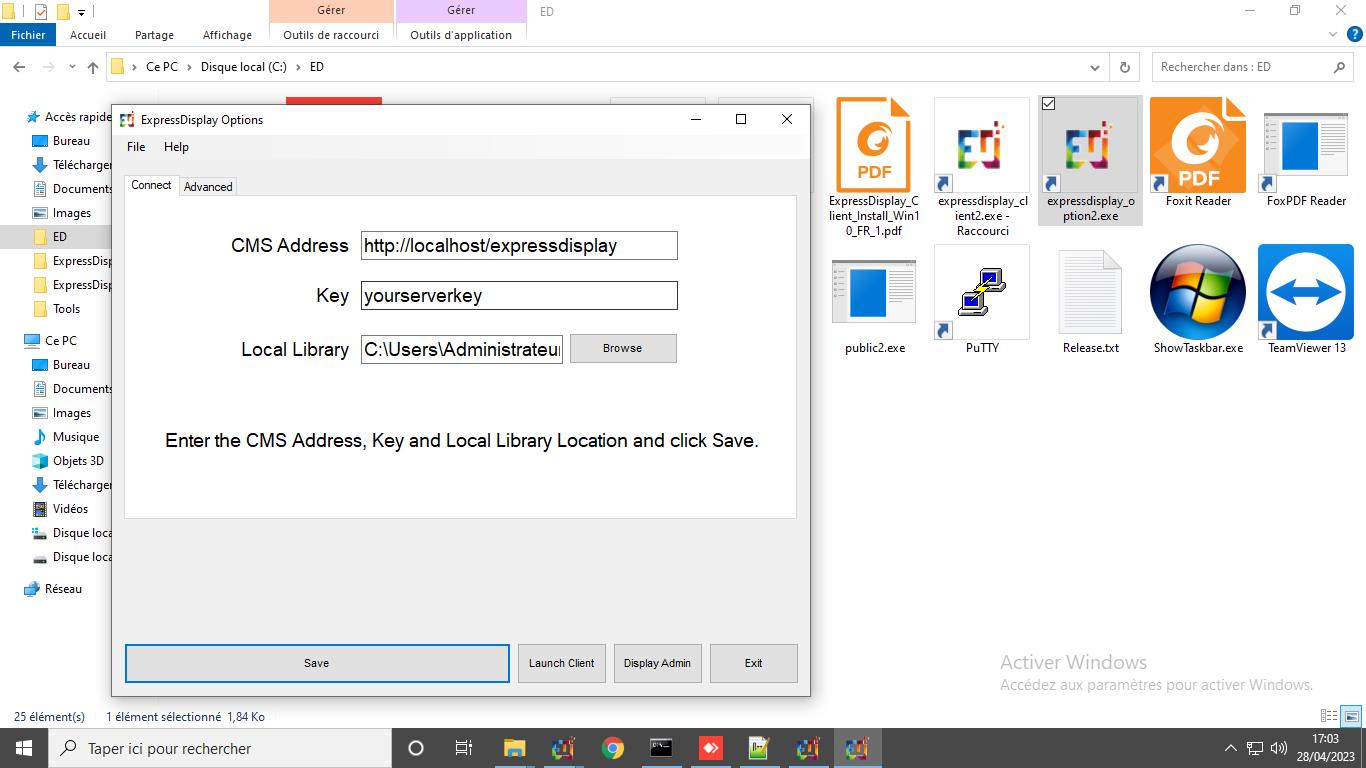1366x768 pixels.
Task: Collapse the Ce PC tree node
Action: coord(15,341)
